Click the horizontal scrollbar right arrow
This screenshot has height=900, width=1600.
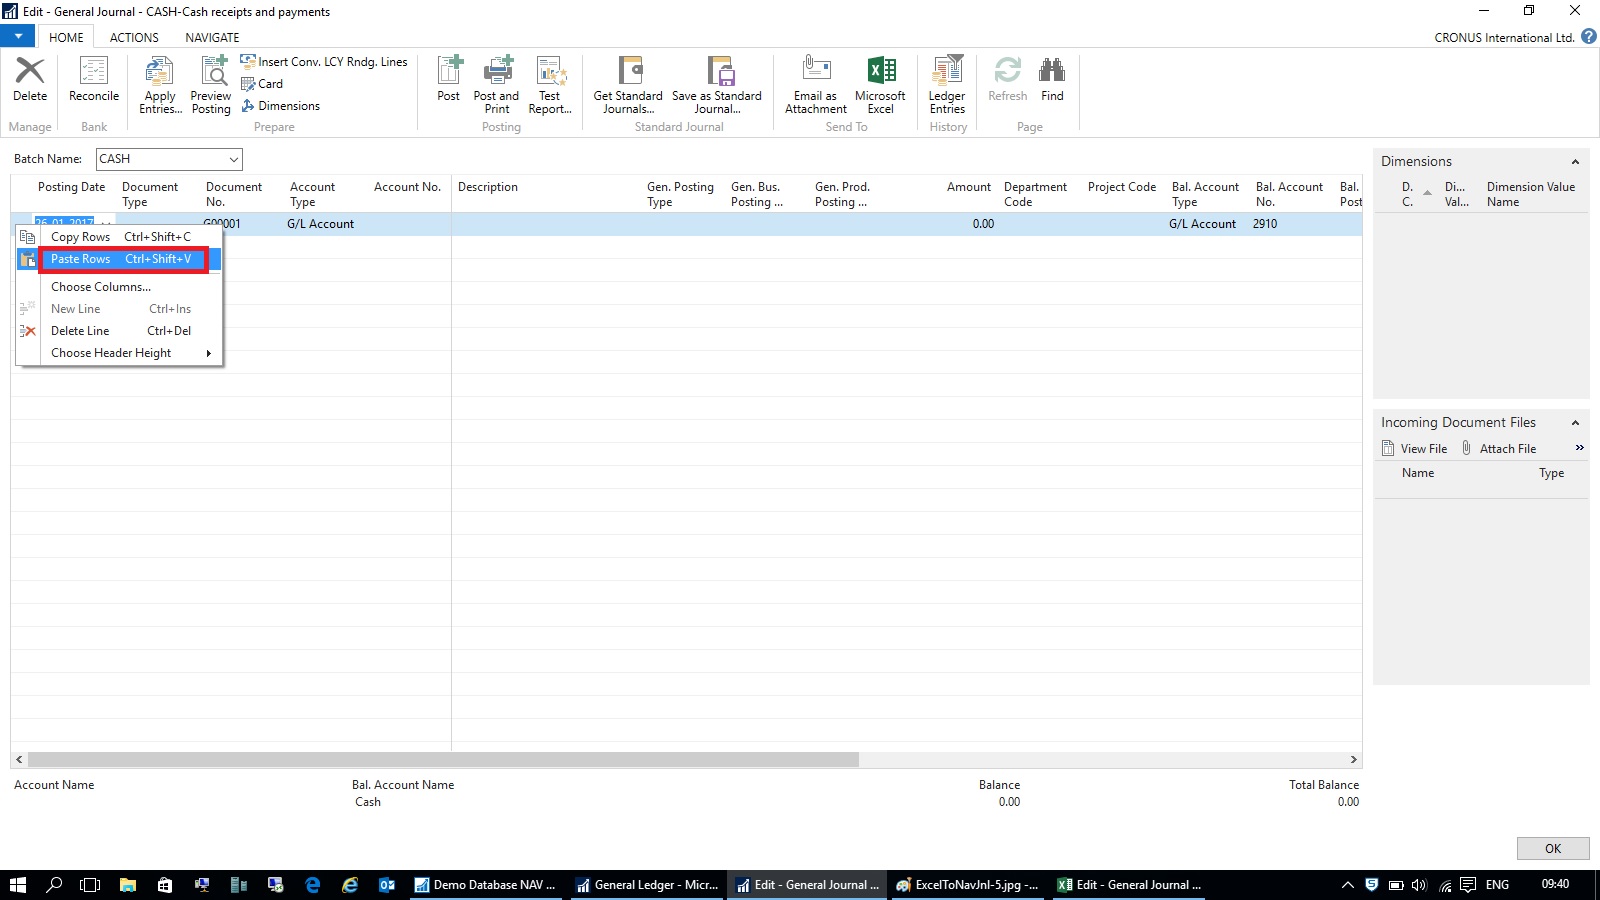[1353, 760]
